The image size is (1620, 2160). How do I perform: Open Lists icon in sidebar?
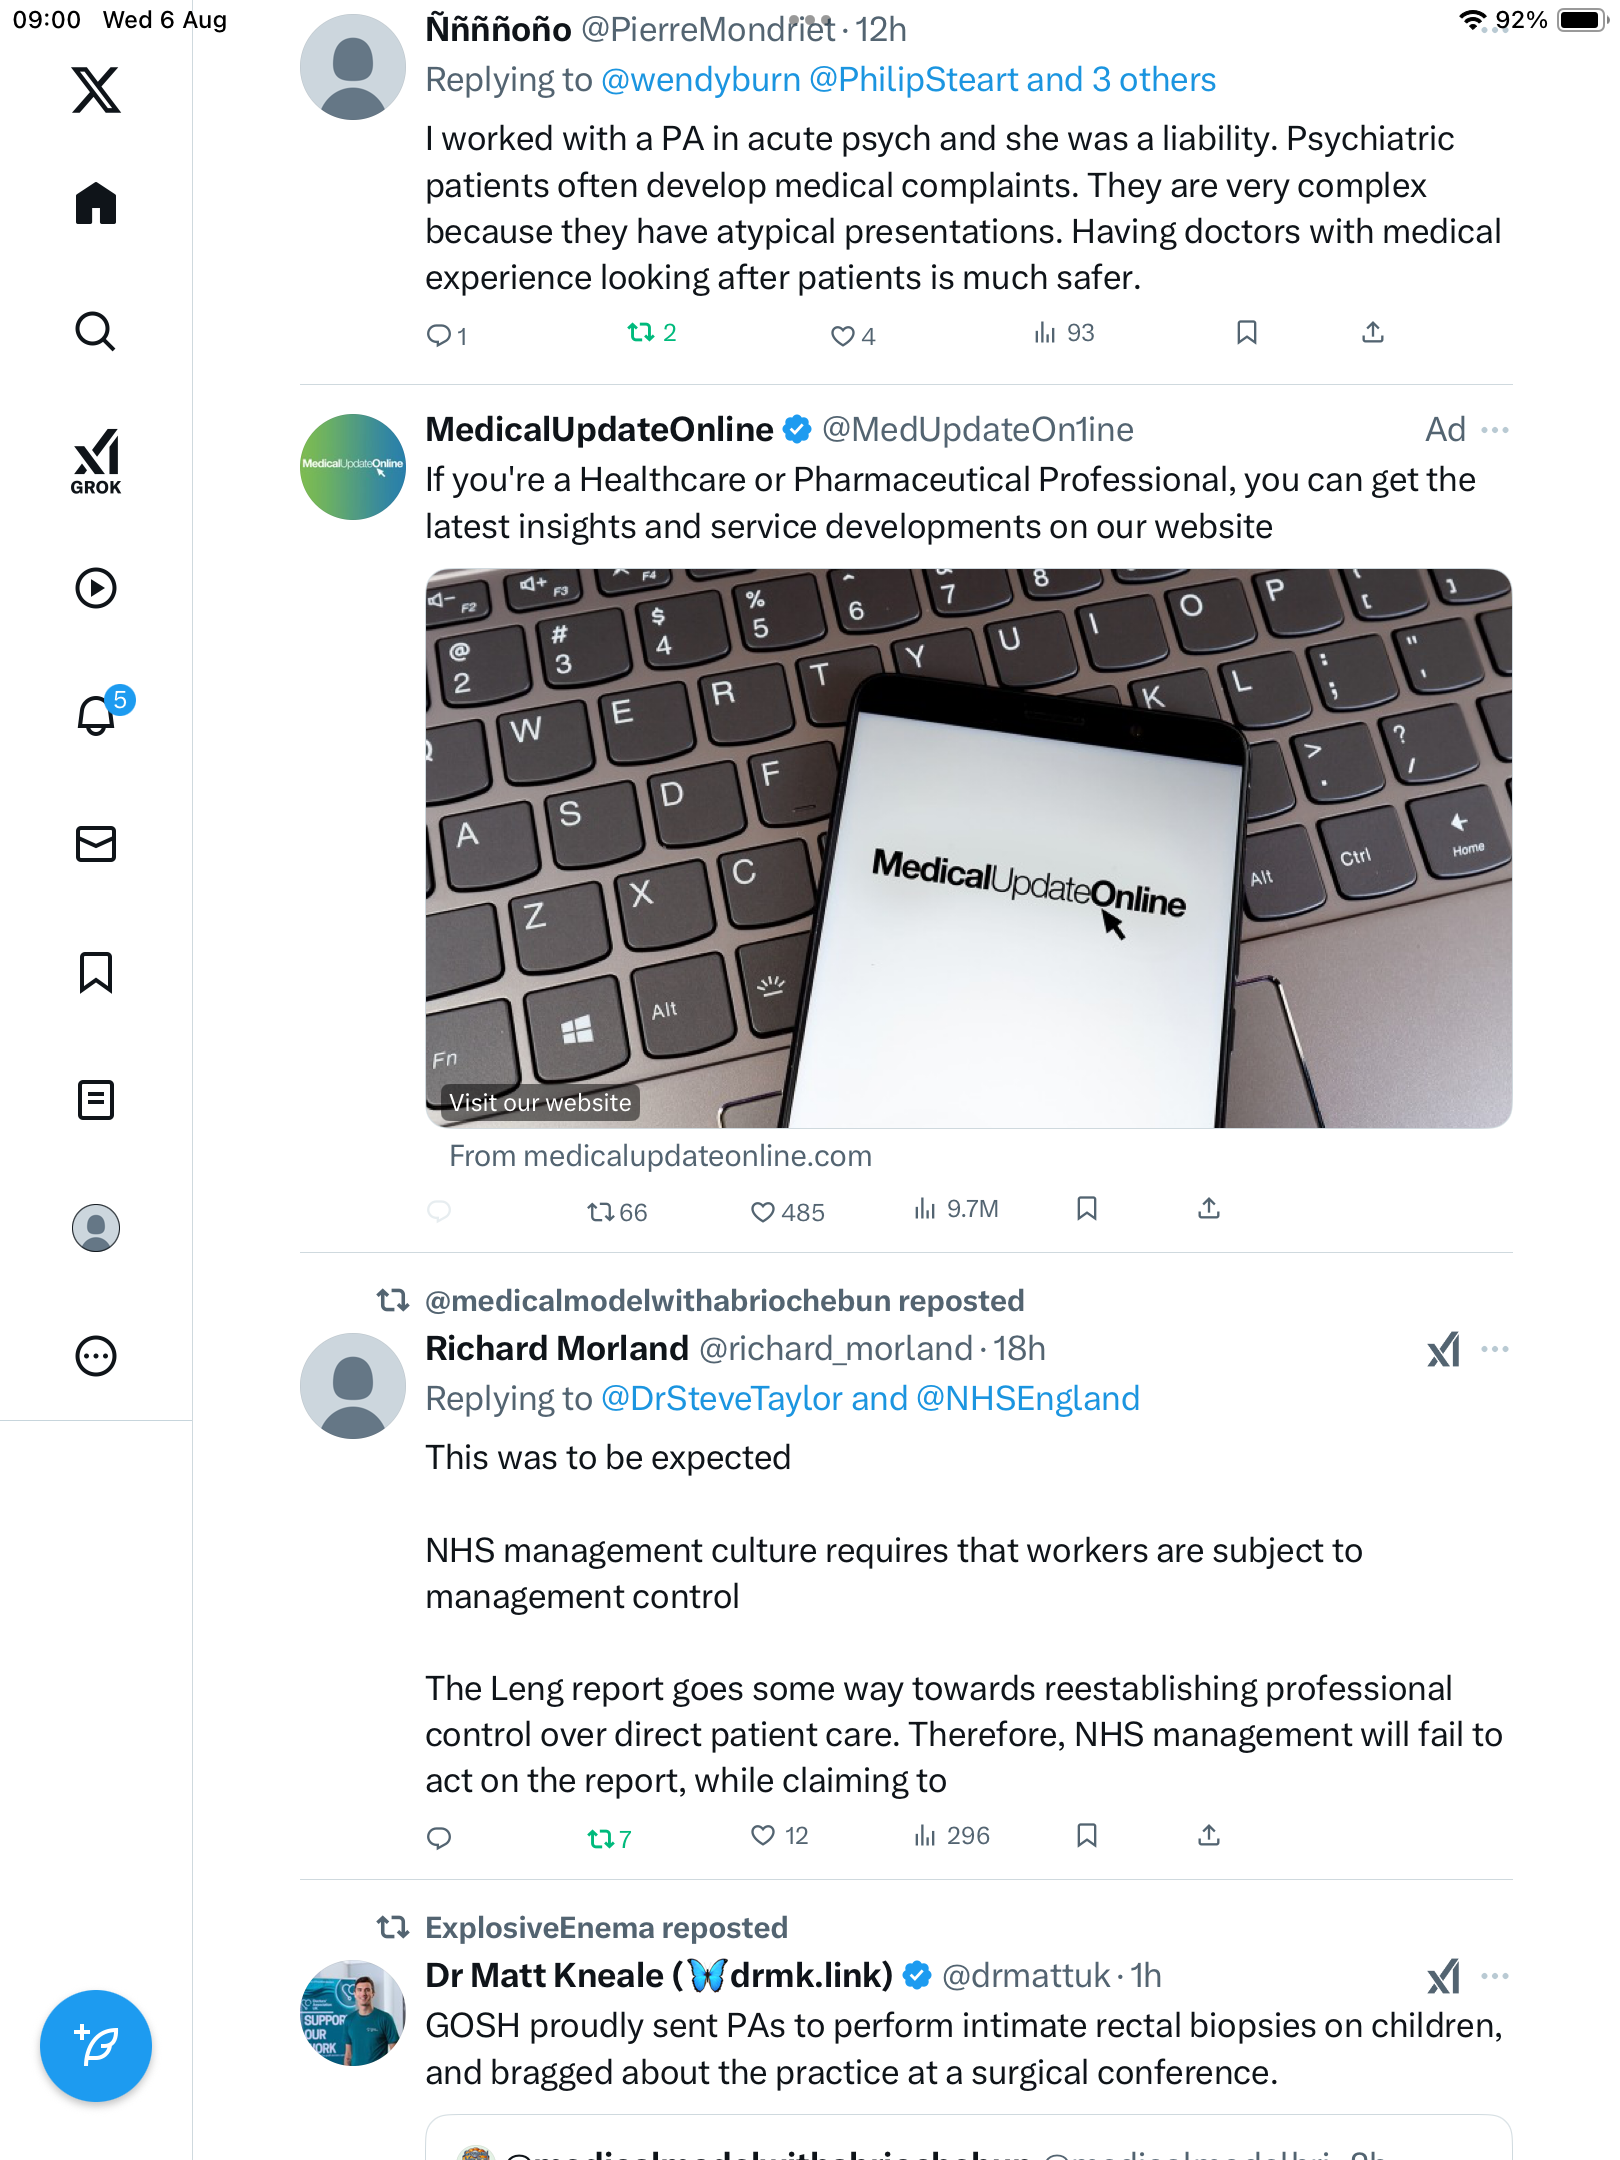96,1100
